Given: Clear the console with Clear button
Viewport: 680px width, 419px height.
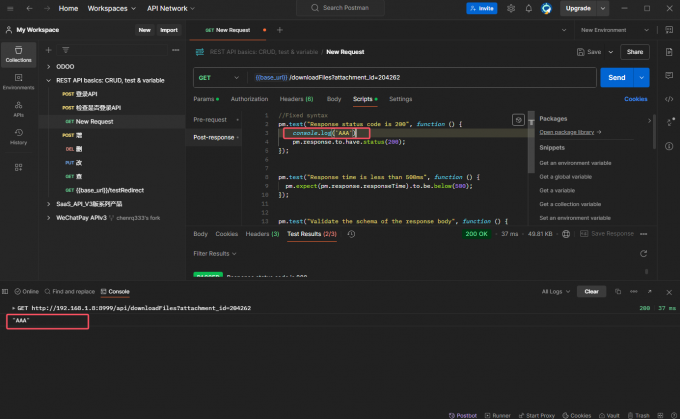Looking at the screenshot, I should [x=591, y=291].
